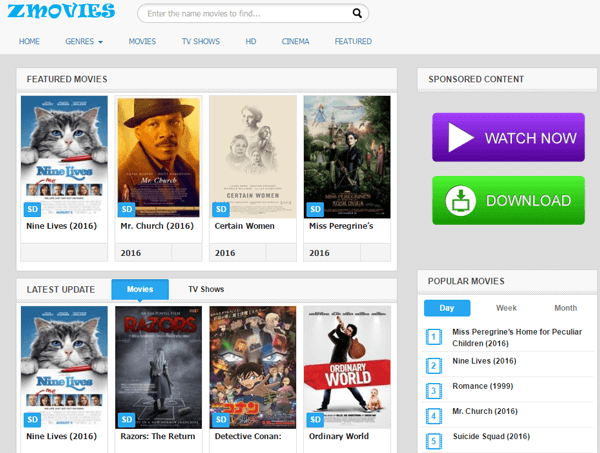
Task: Open featured Nine Lives (2016) title link
Action: point(61,226)
